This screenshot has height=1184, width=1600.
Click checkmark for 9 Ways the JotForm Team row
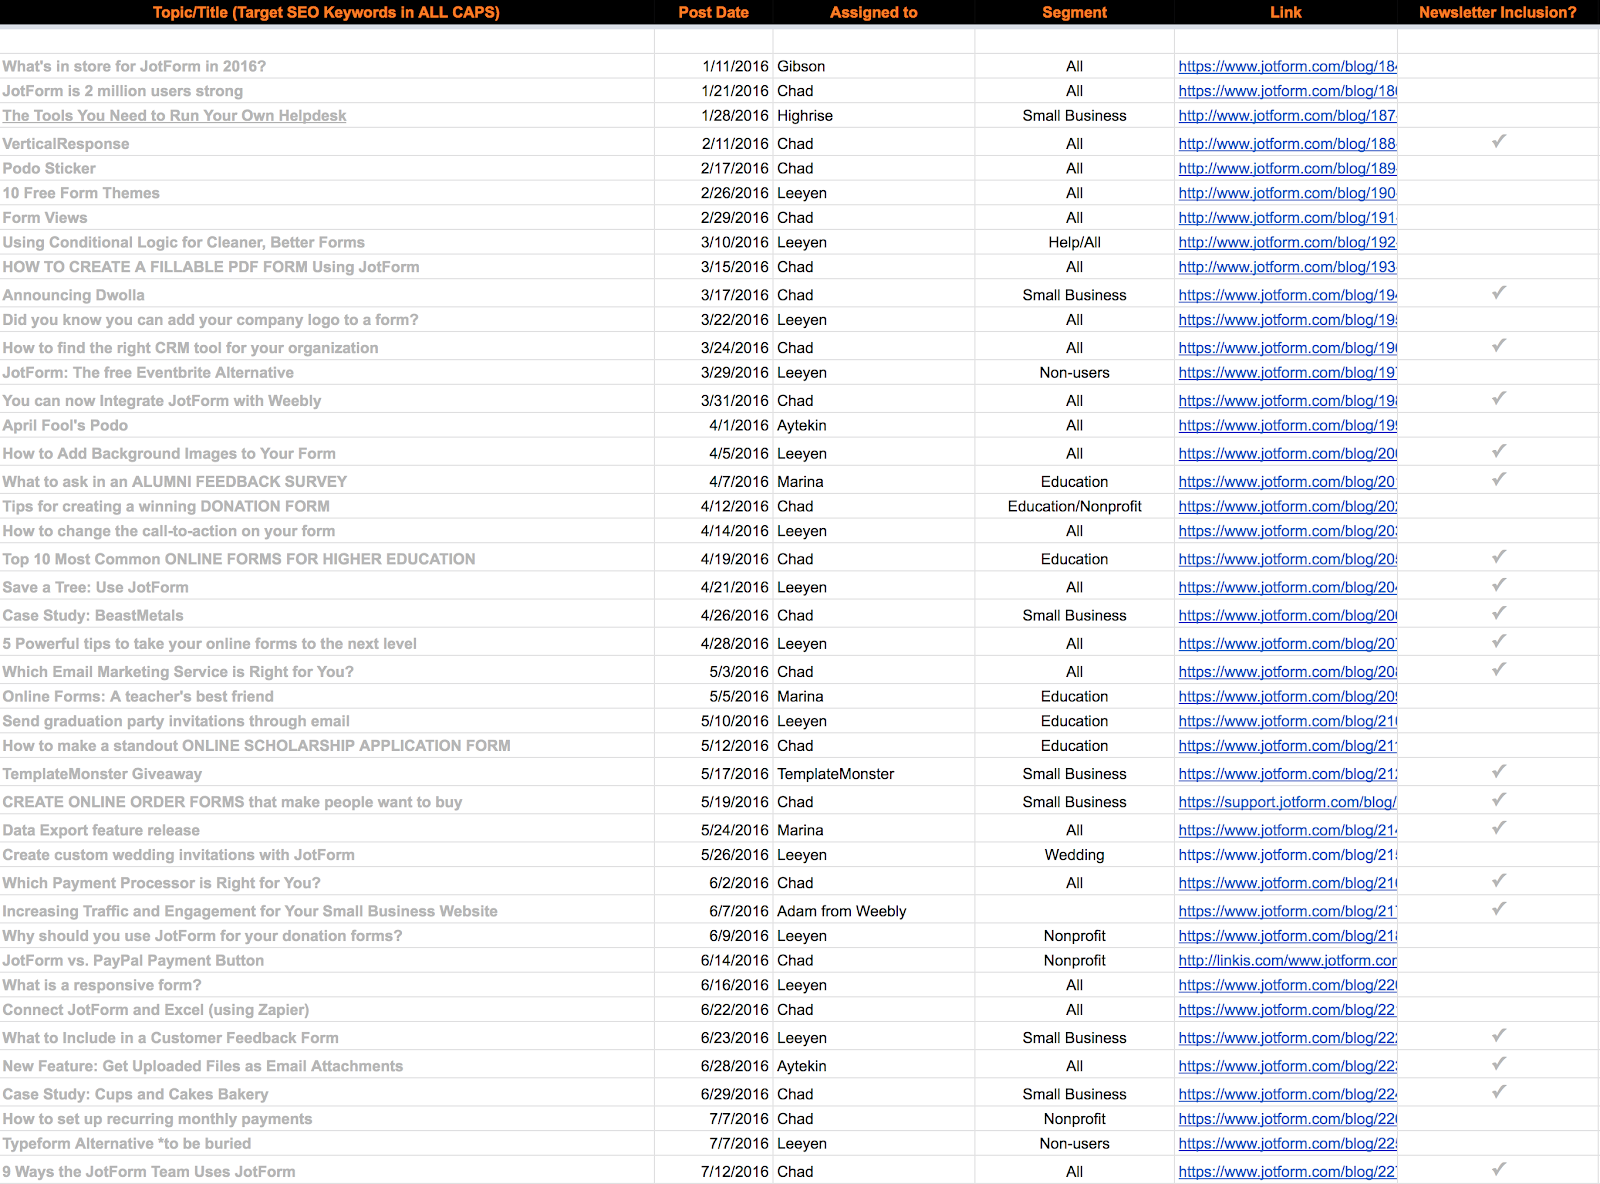point(1498,1169)
